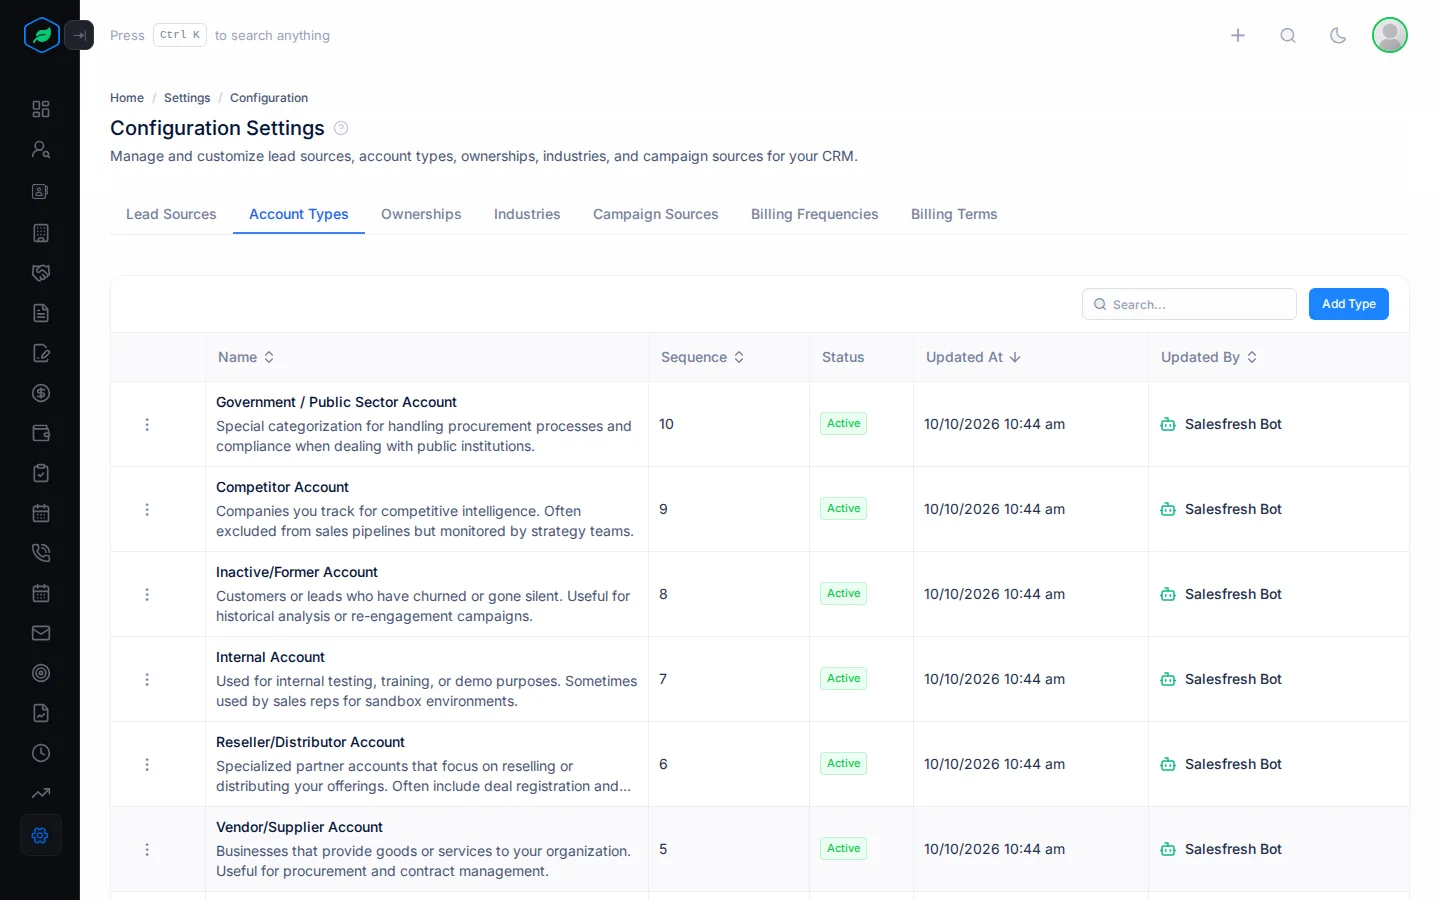This screenshot has height=900, width=1440.
Task: Open row actions for Competitor Account
Action: 147,509
